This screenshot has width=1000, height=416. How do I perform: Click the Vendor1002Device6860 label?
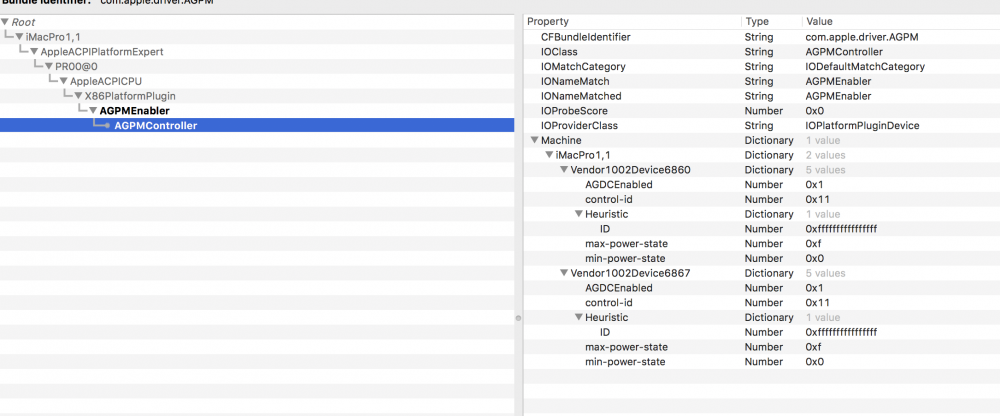point(631,170)
